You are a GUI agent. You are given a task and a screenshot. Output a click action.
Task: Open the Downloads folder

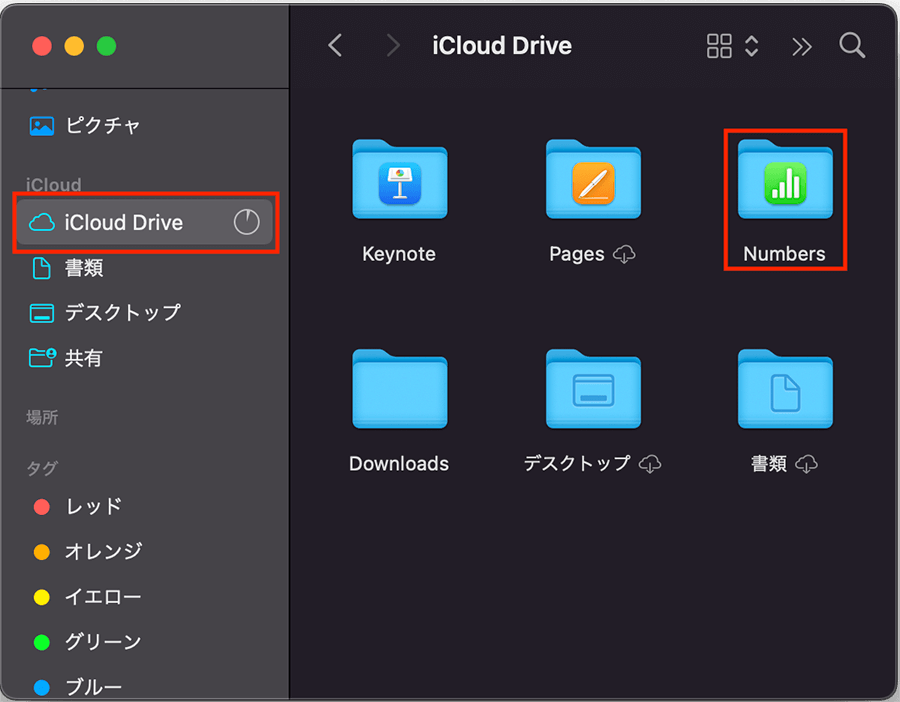click(399, 389)
